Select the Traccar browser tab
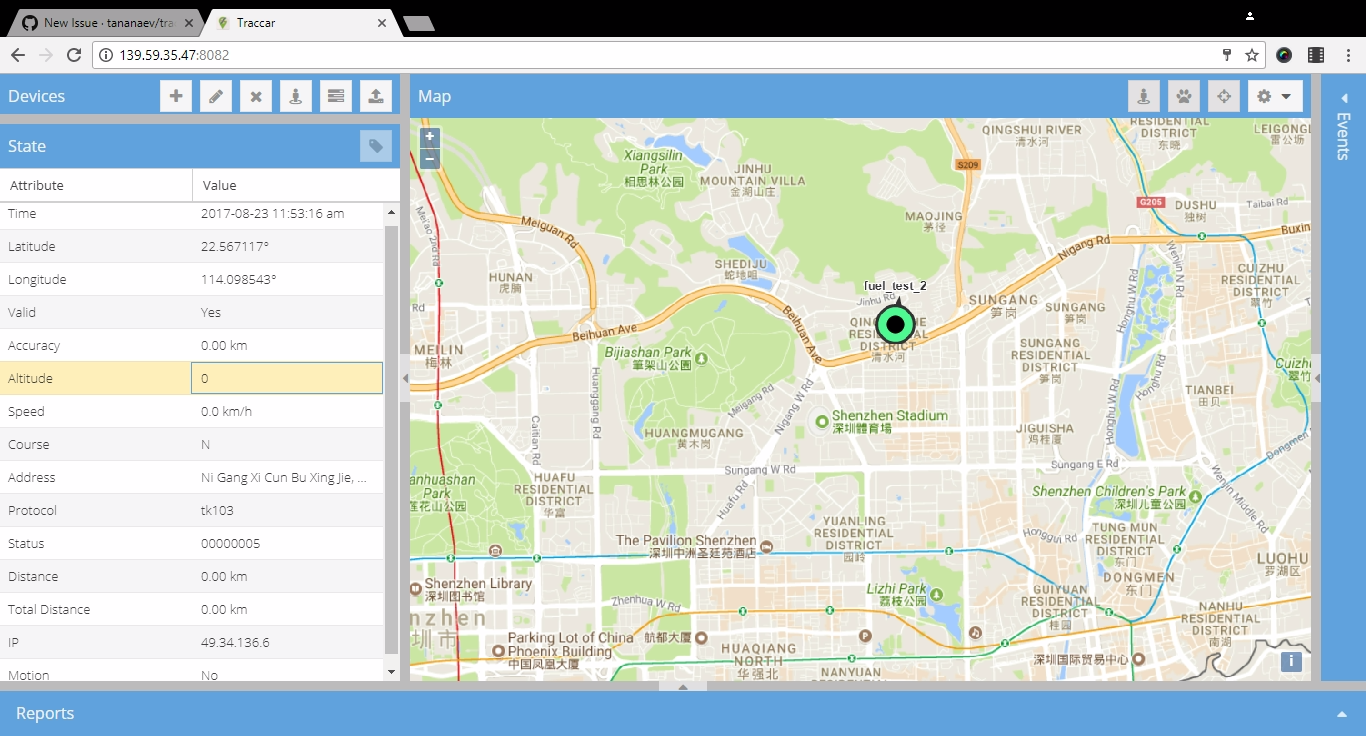1366x736 pixels. (x=300, y=23)
